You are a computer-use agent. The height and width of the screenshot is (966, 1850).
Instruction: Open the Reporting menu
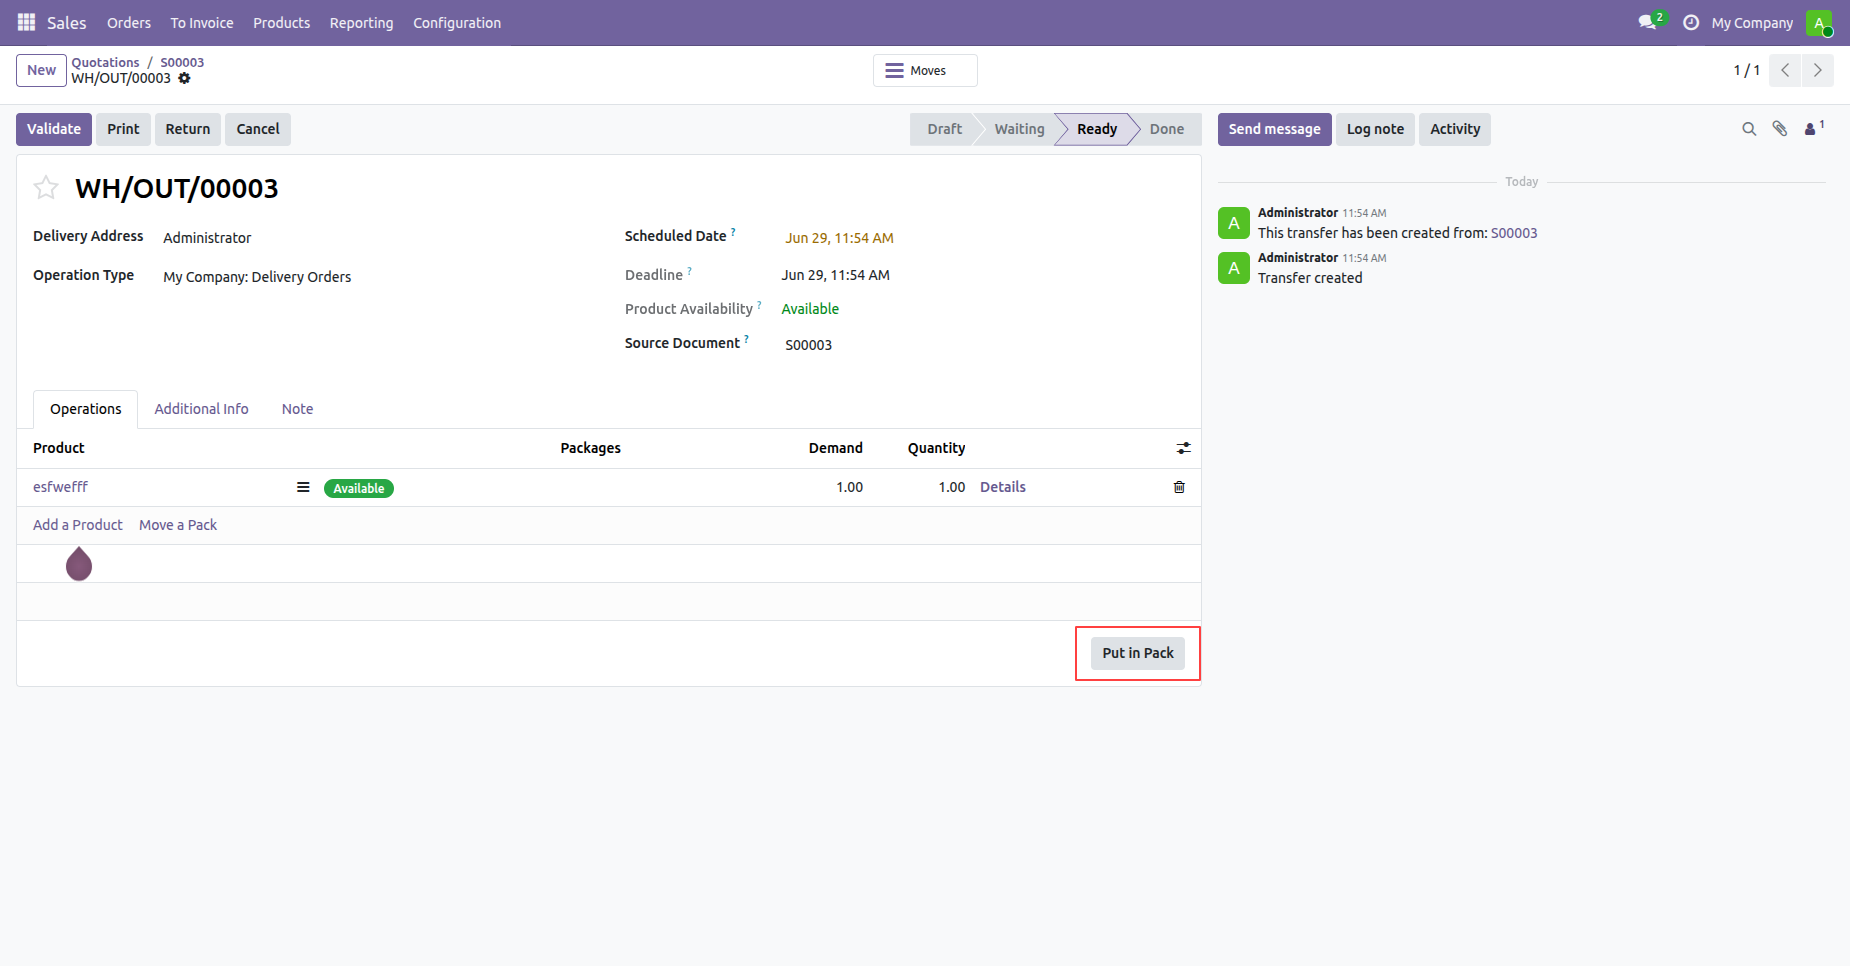(x=361, y=22)
